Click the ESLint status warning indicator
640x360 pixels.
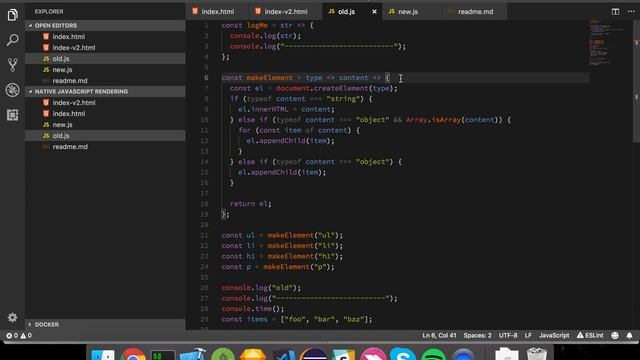click(x=590, y=336)
